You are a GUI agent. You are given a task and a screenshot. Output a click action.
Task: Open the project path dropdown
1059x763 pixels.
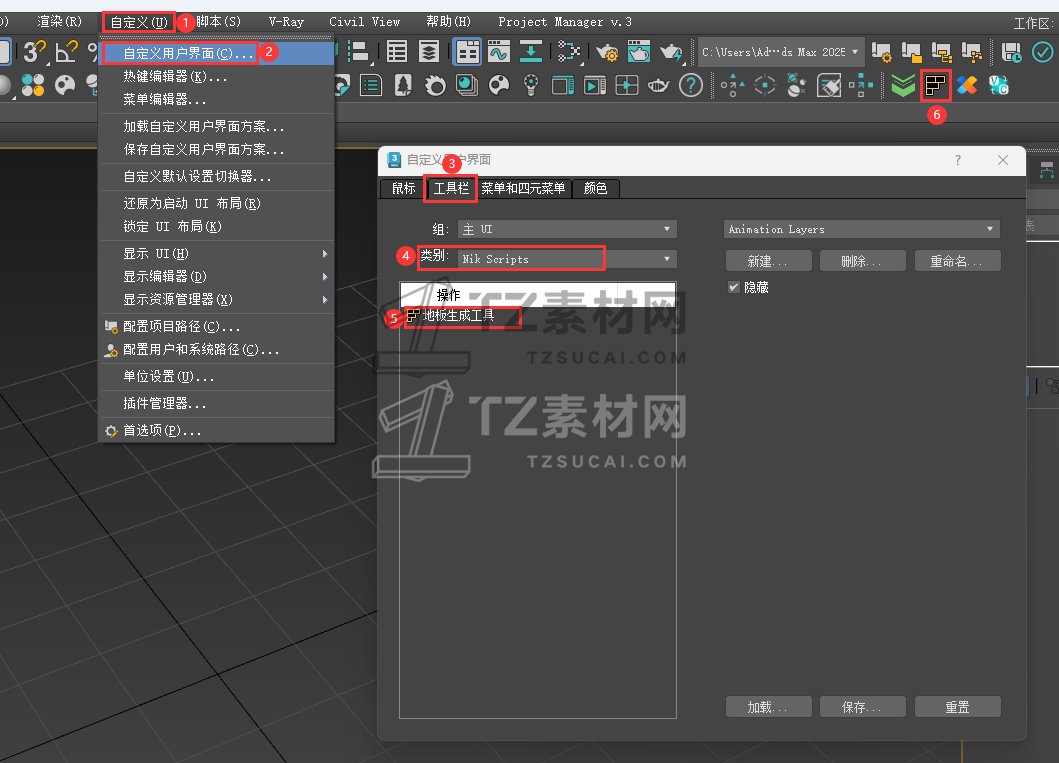click(x=781, y=52)
